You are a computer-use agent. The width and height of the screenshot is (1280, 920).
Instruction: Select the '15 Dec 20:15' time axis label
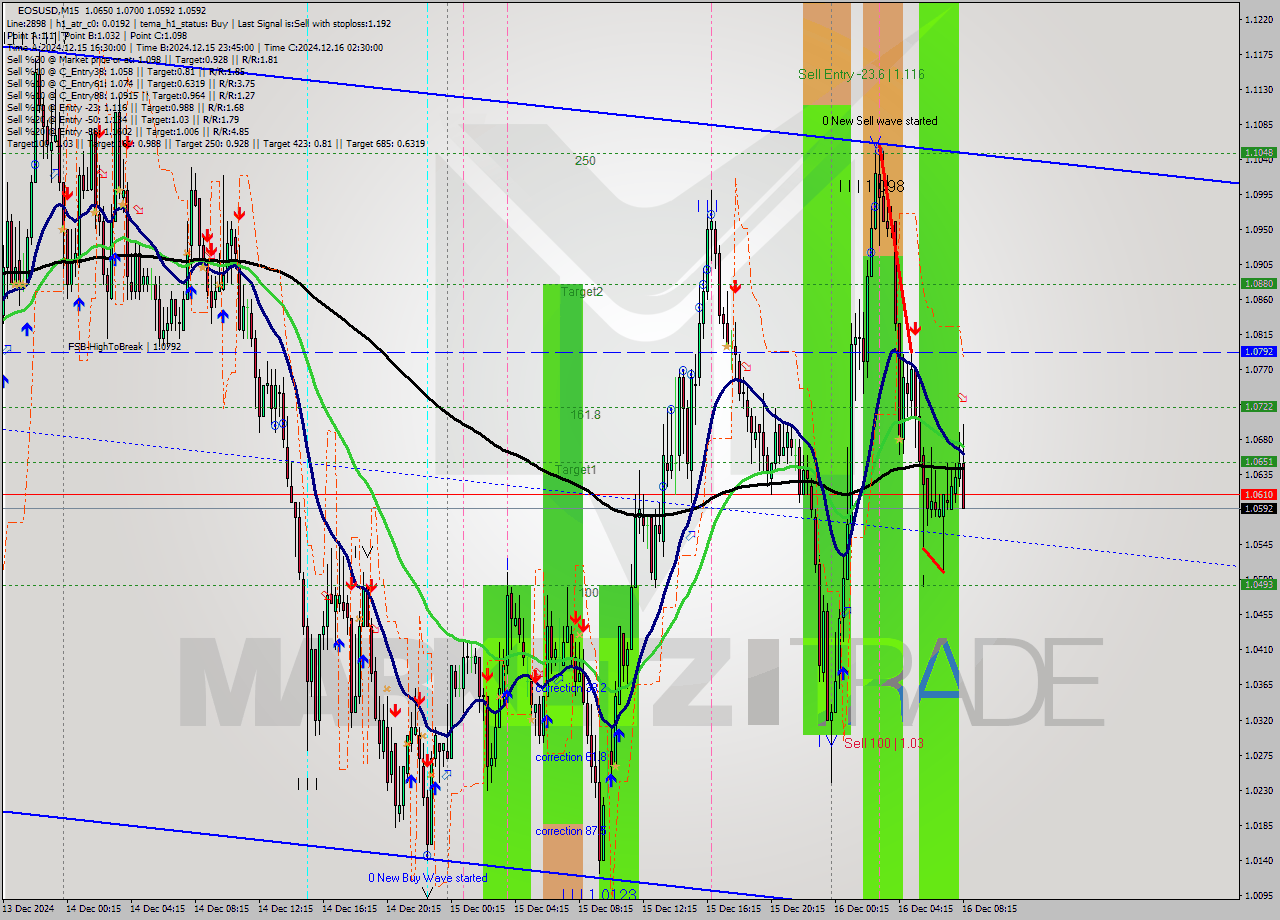798,909
